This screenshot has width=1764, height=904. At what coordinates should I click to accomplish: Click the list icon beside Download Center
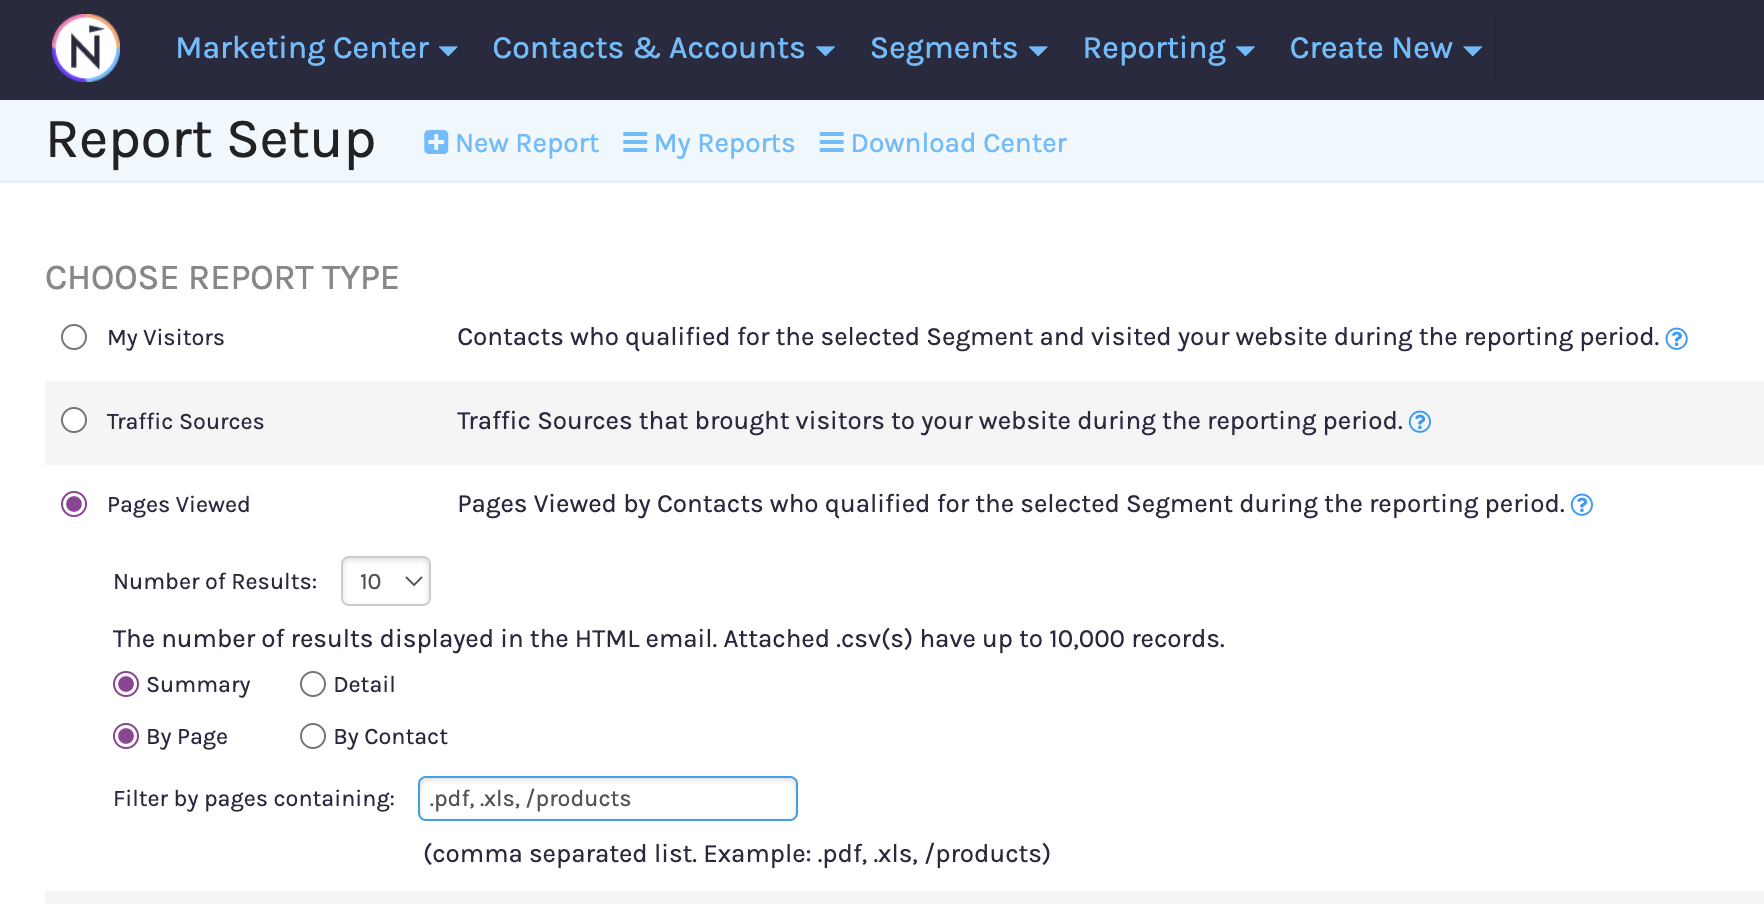[x=832, y=142]
